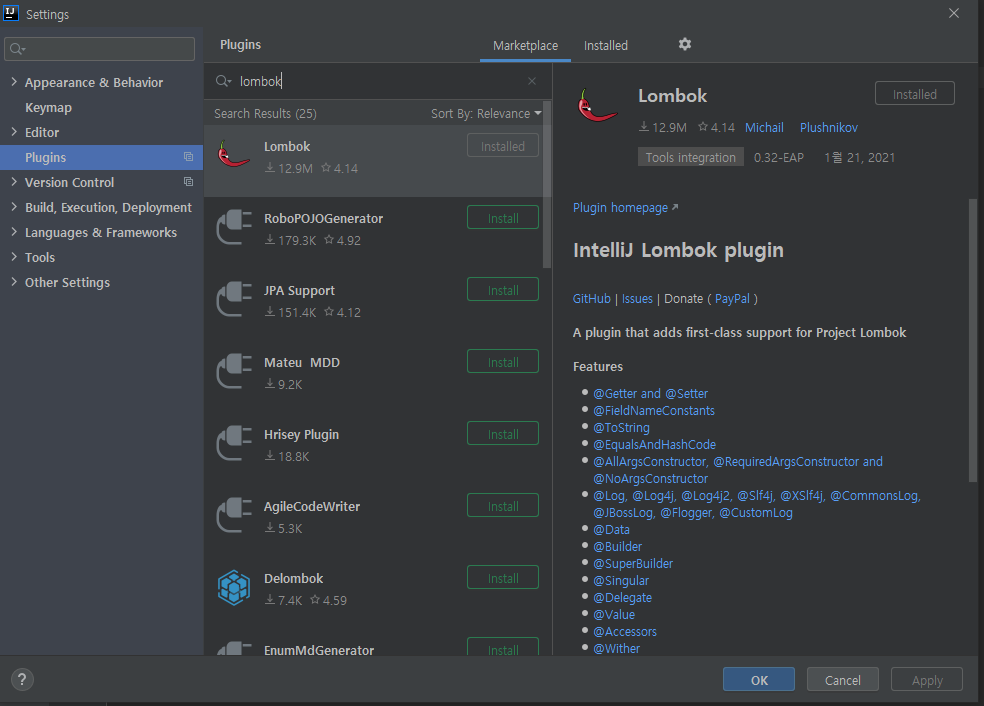This screenshot has height=706, width=984.
Task: Expand Other Settings node
Action: point(14,282)
